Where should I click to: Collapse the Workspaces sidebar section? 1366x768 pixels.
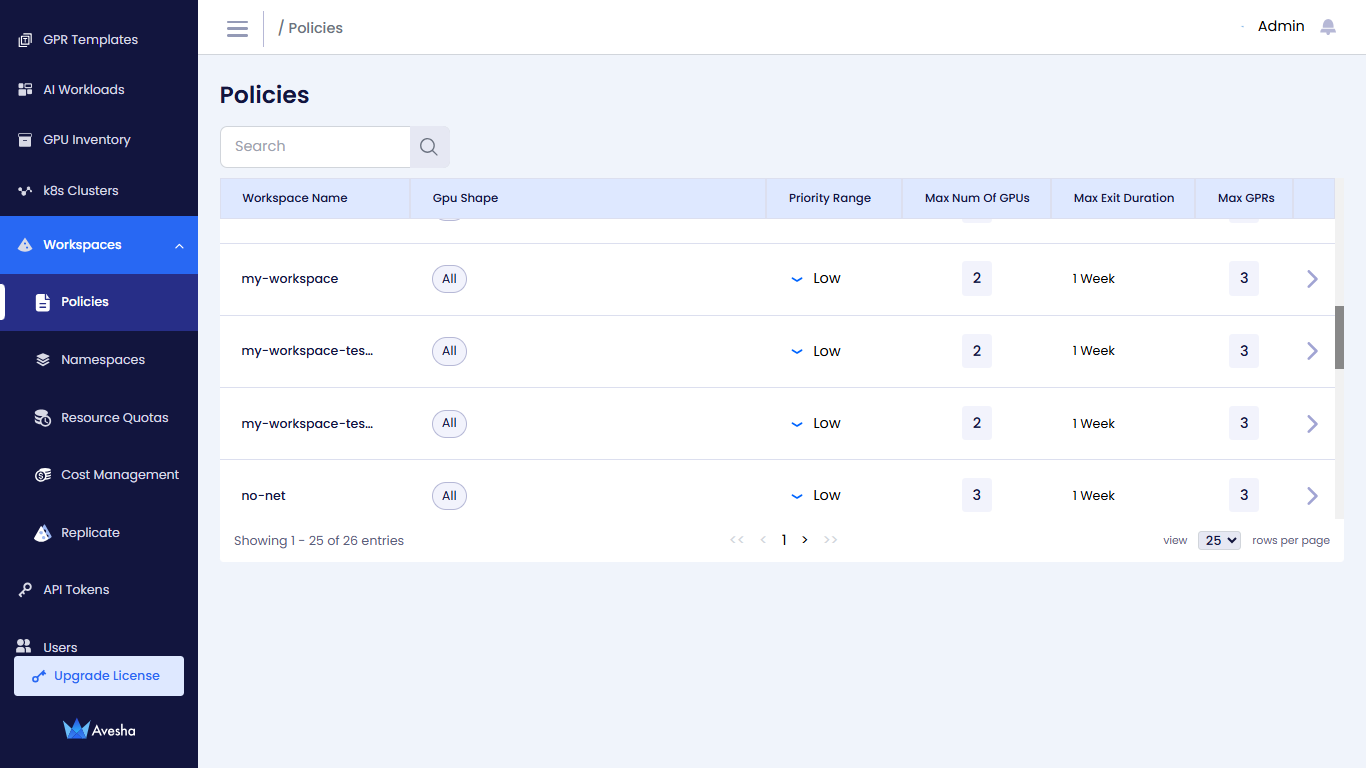pyautogui.click(x=179, y=245)
